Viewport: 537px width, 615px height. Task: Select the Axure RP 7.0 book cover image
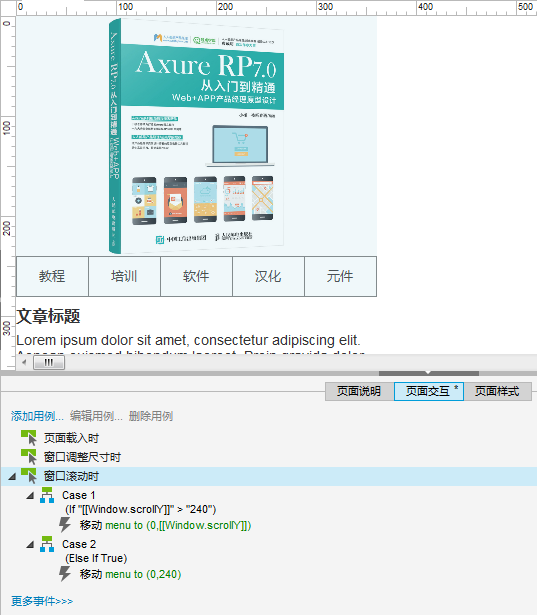pyautogui.click(x=197, y=136)
